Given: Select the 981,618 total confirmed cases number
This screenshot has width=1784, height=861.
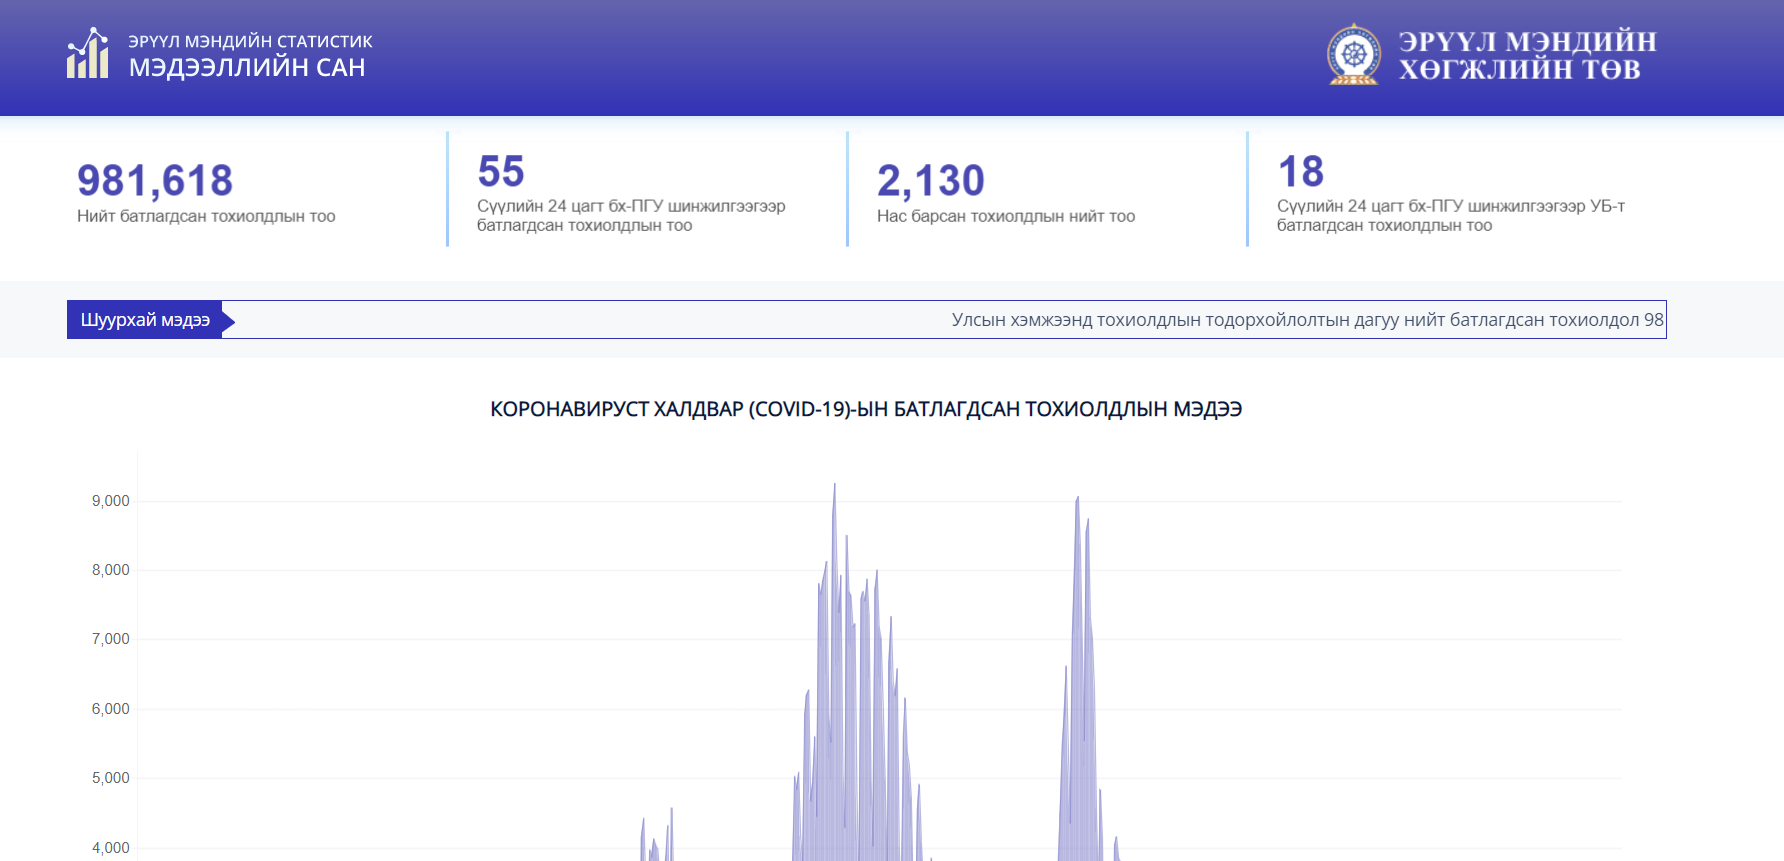Looking at the screenshot, I should pyautogui.click(x=155, y=181).
